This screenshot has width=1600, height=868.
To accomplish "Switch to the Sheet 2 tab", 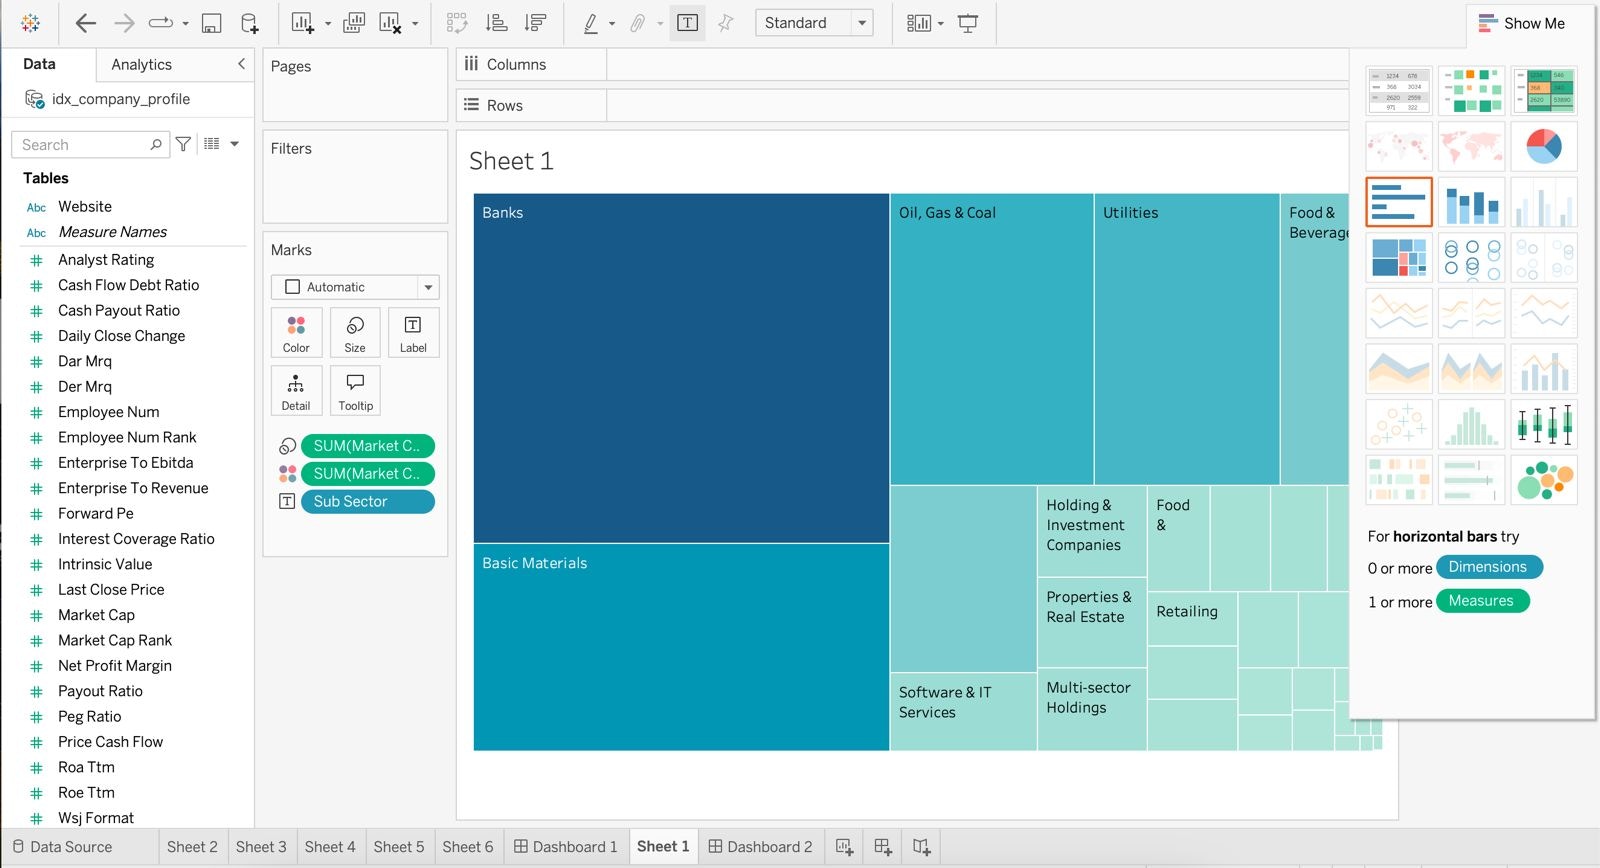I will point(192,847).
